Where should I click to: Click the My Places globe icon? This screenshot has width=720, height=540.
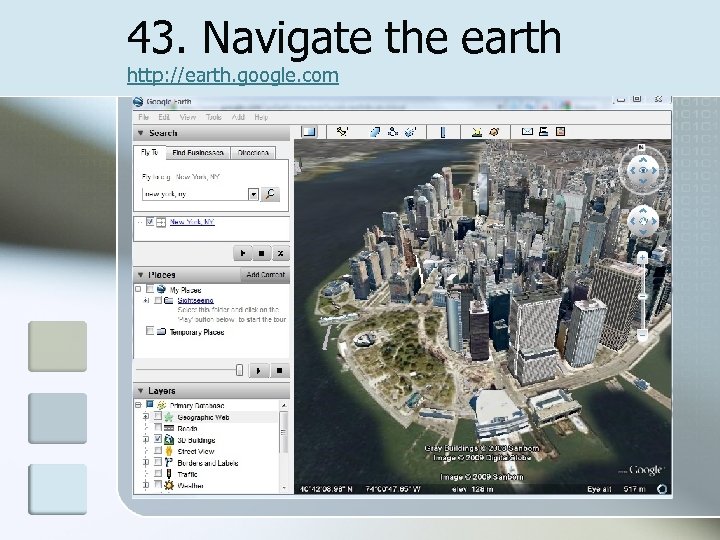161,289
